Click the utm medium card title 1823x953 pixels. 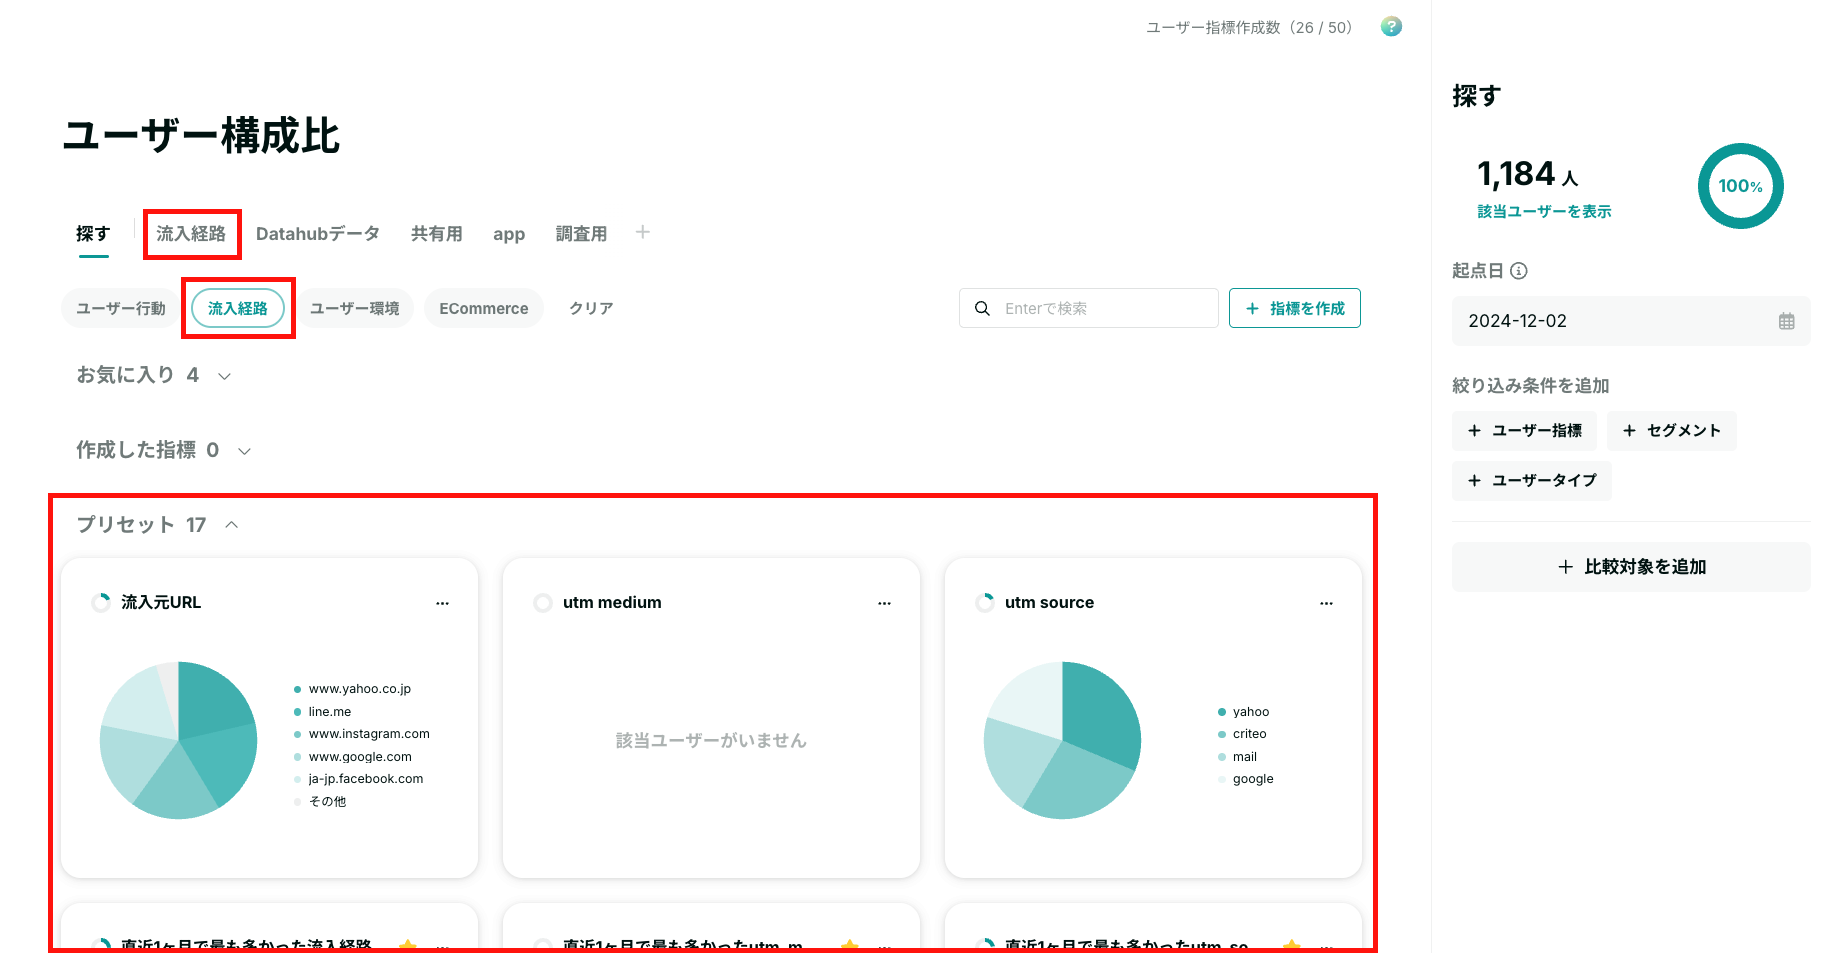point(612,602)
